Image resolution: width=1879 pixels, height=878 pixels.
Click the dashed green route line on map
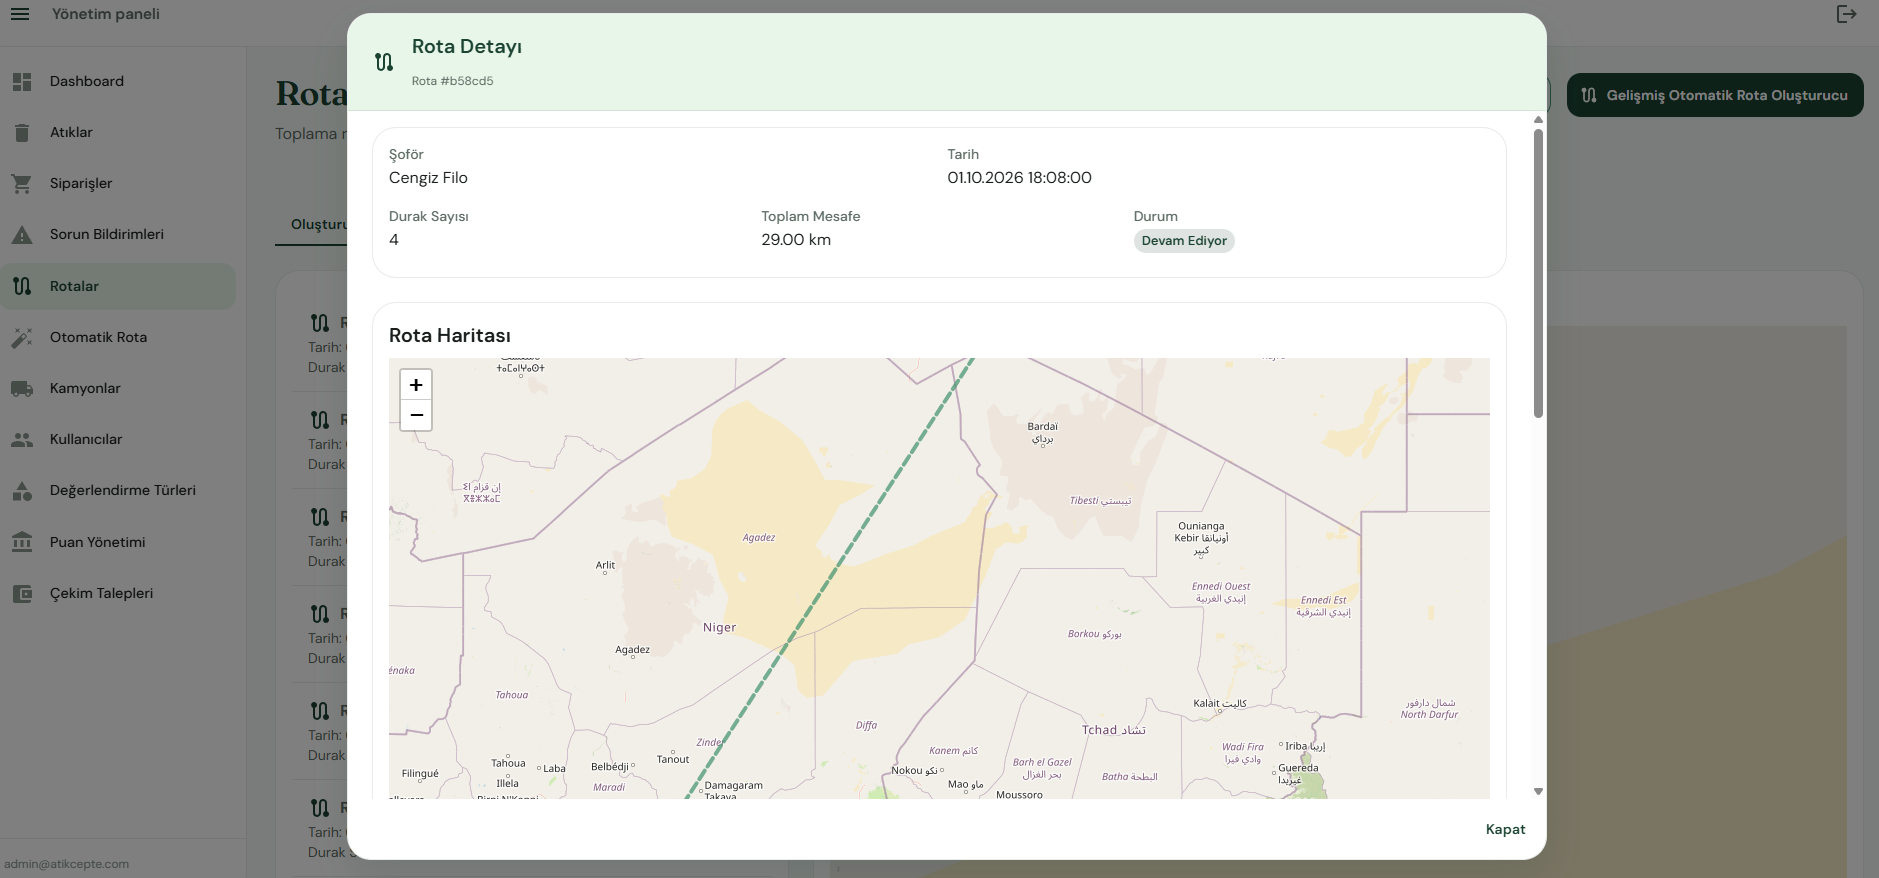point(830,578)
